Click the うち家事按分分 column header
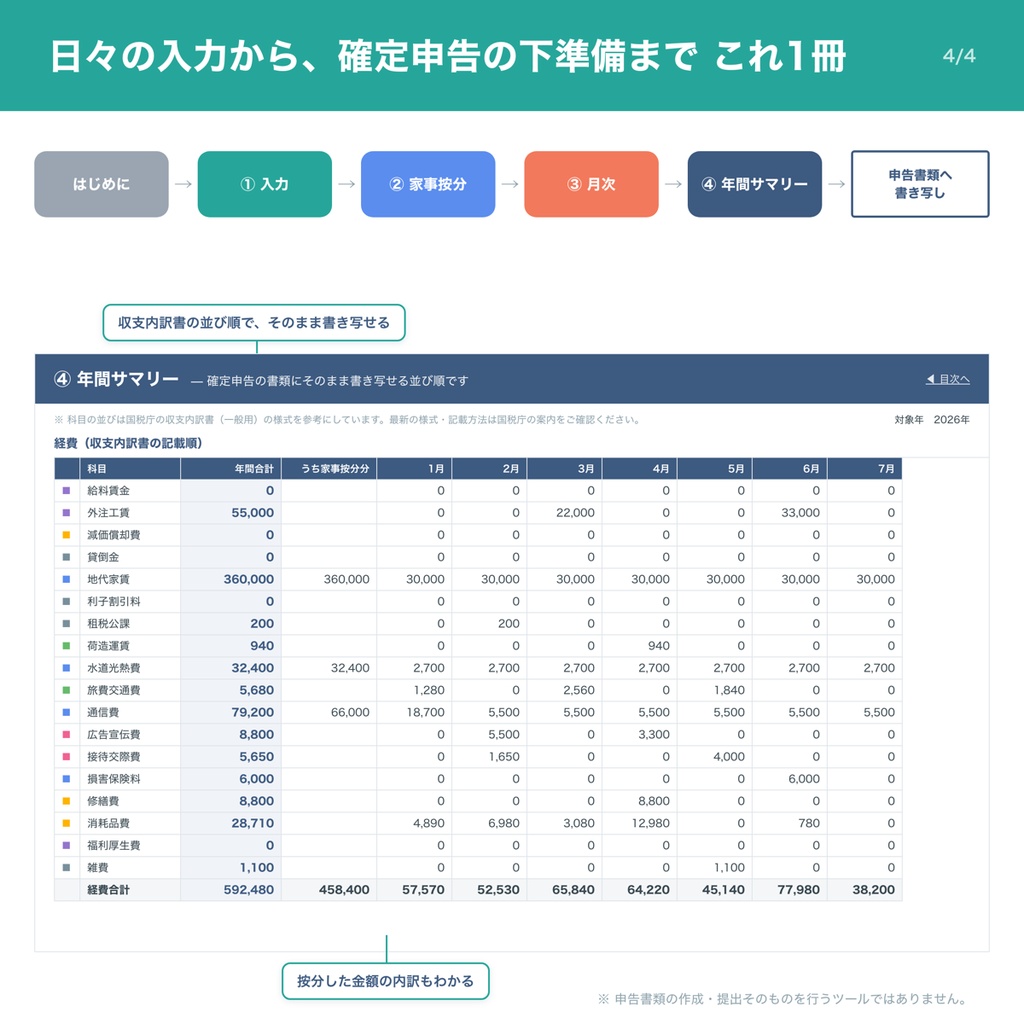Viewport: 1024px width, 1024px height. [x=329, y=469]
